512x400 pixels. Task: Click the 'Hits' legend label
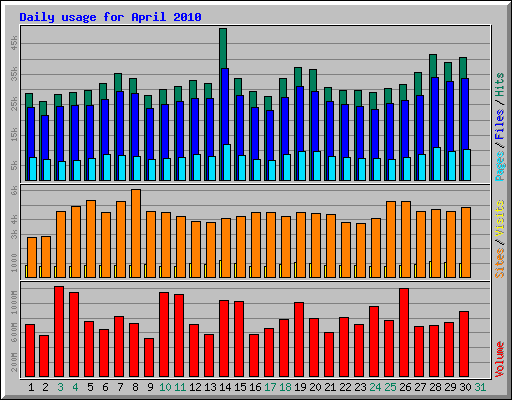499,85
